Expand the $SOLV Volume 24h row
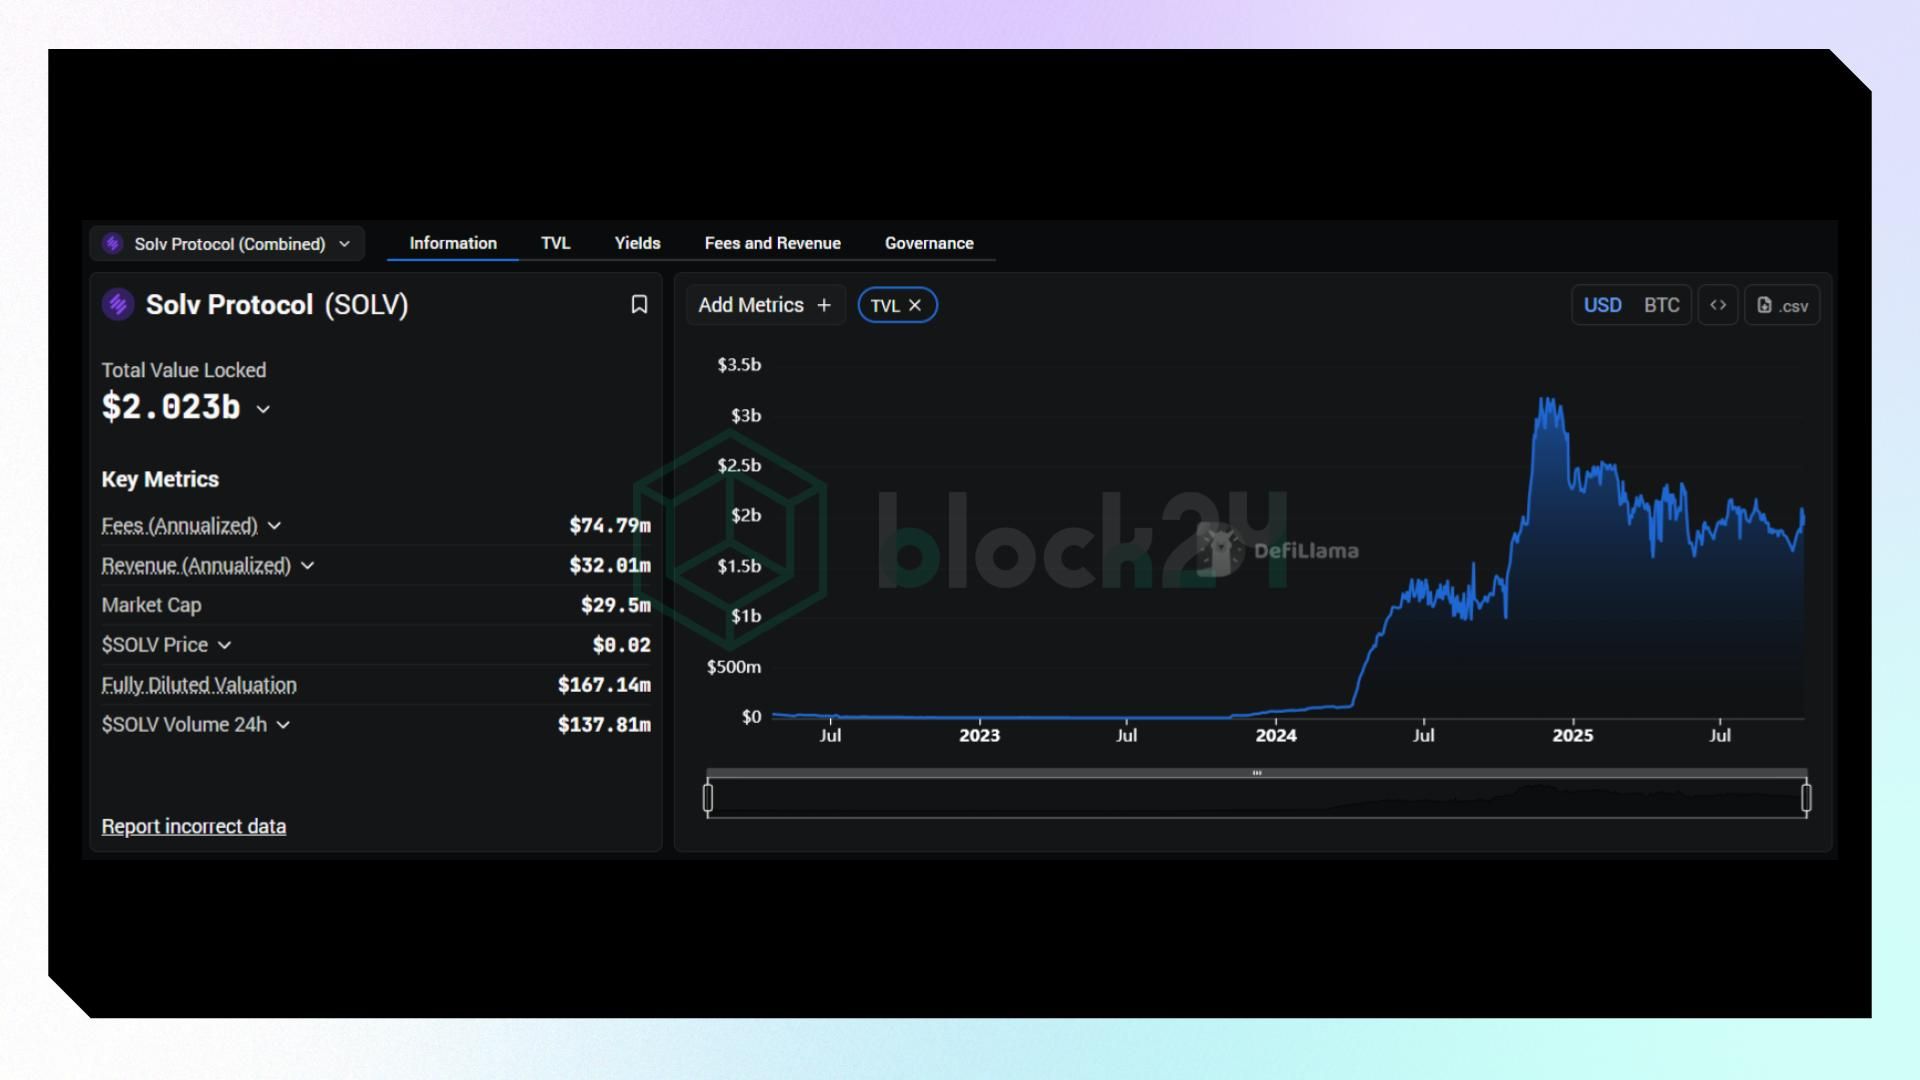 (283, 725)
